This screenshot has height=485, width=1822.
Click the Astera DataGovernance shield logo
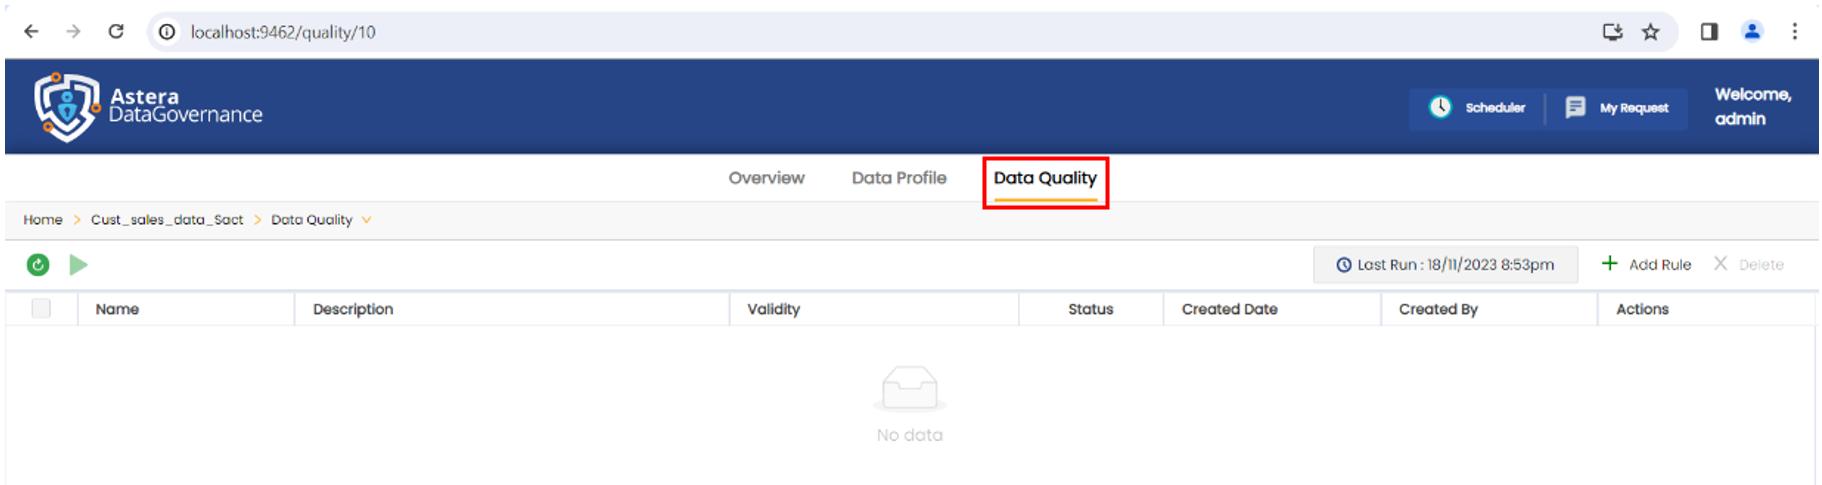(66, 107)
